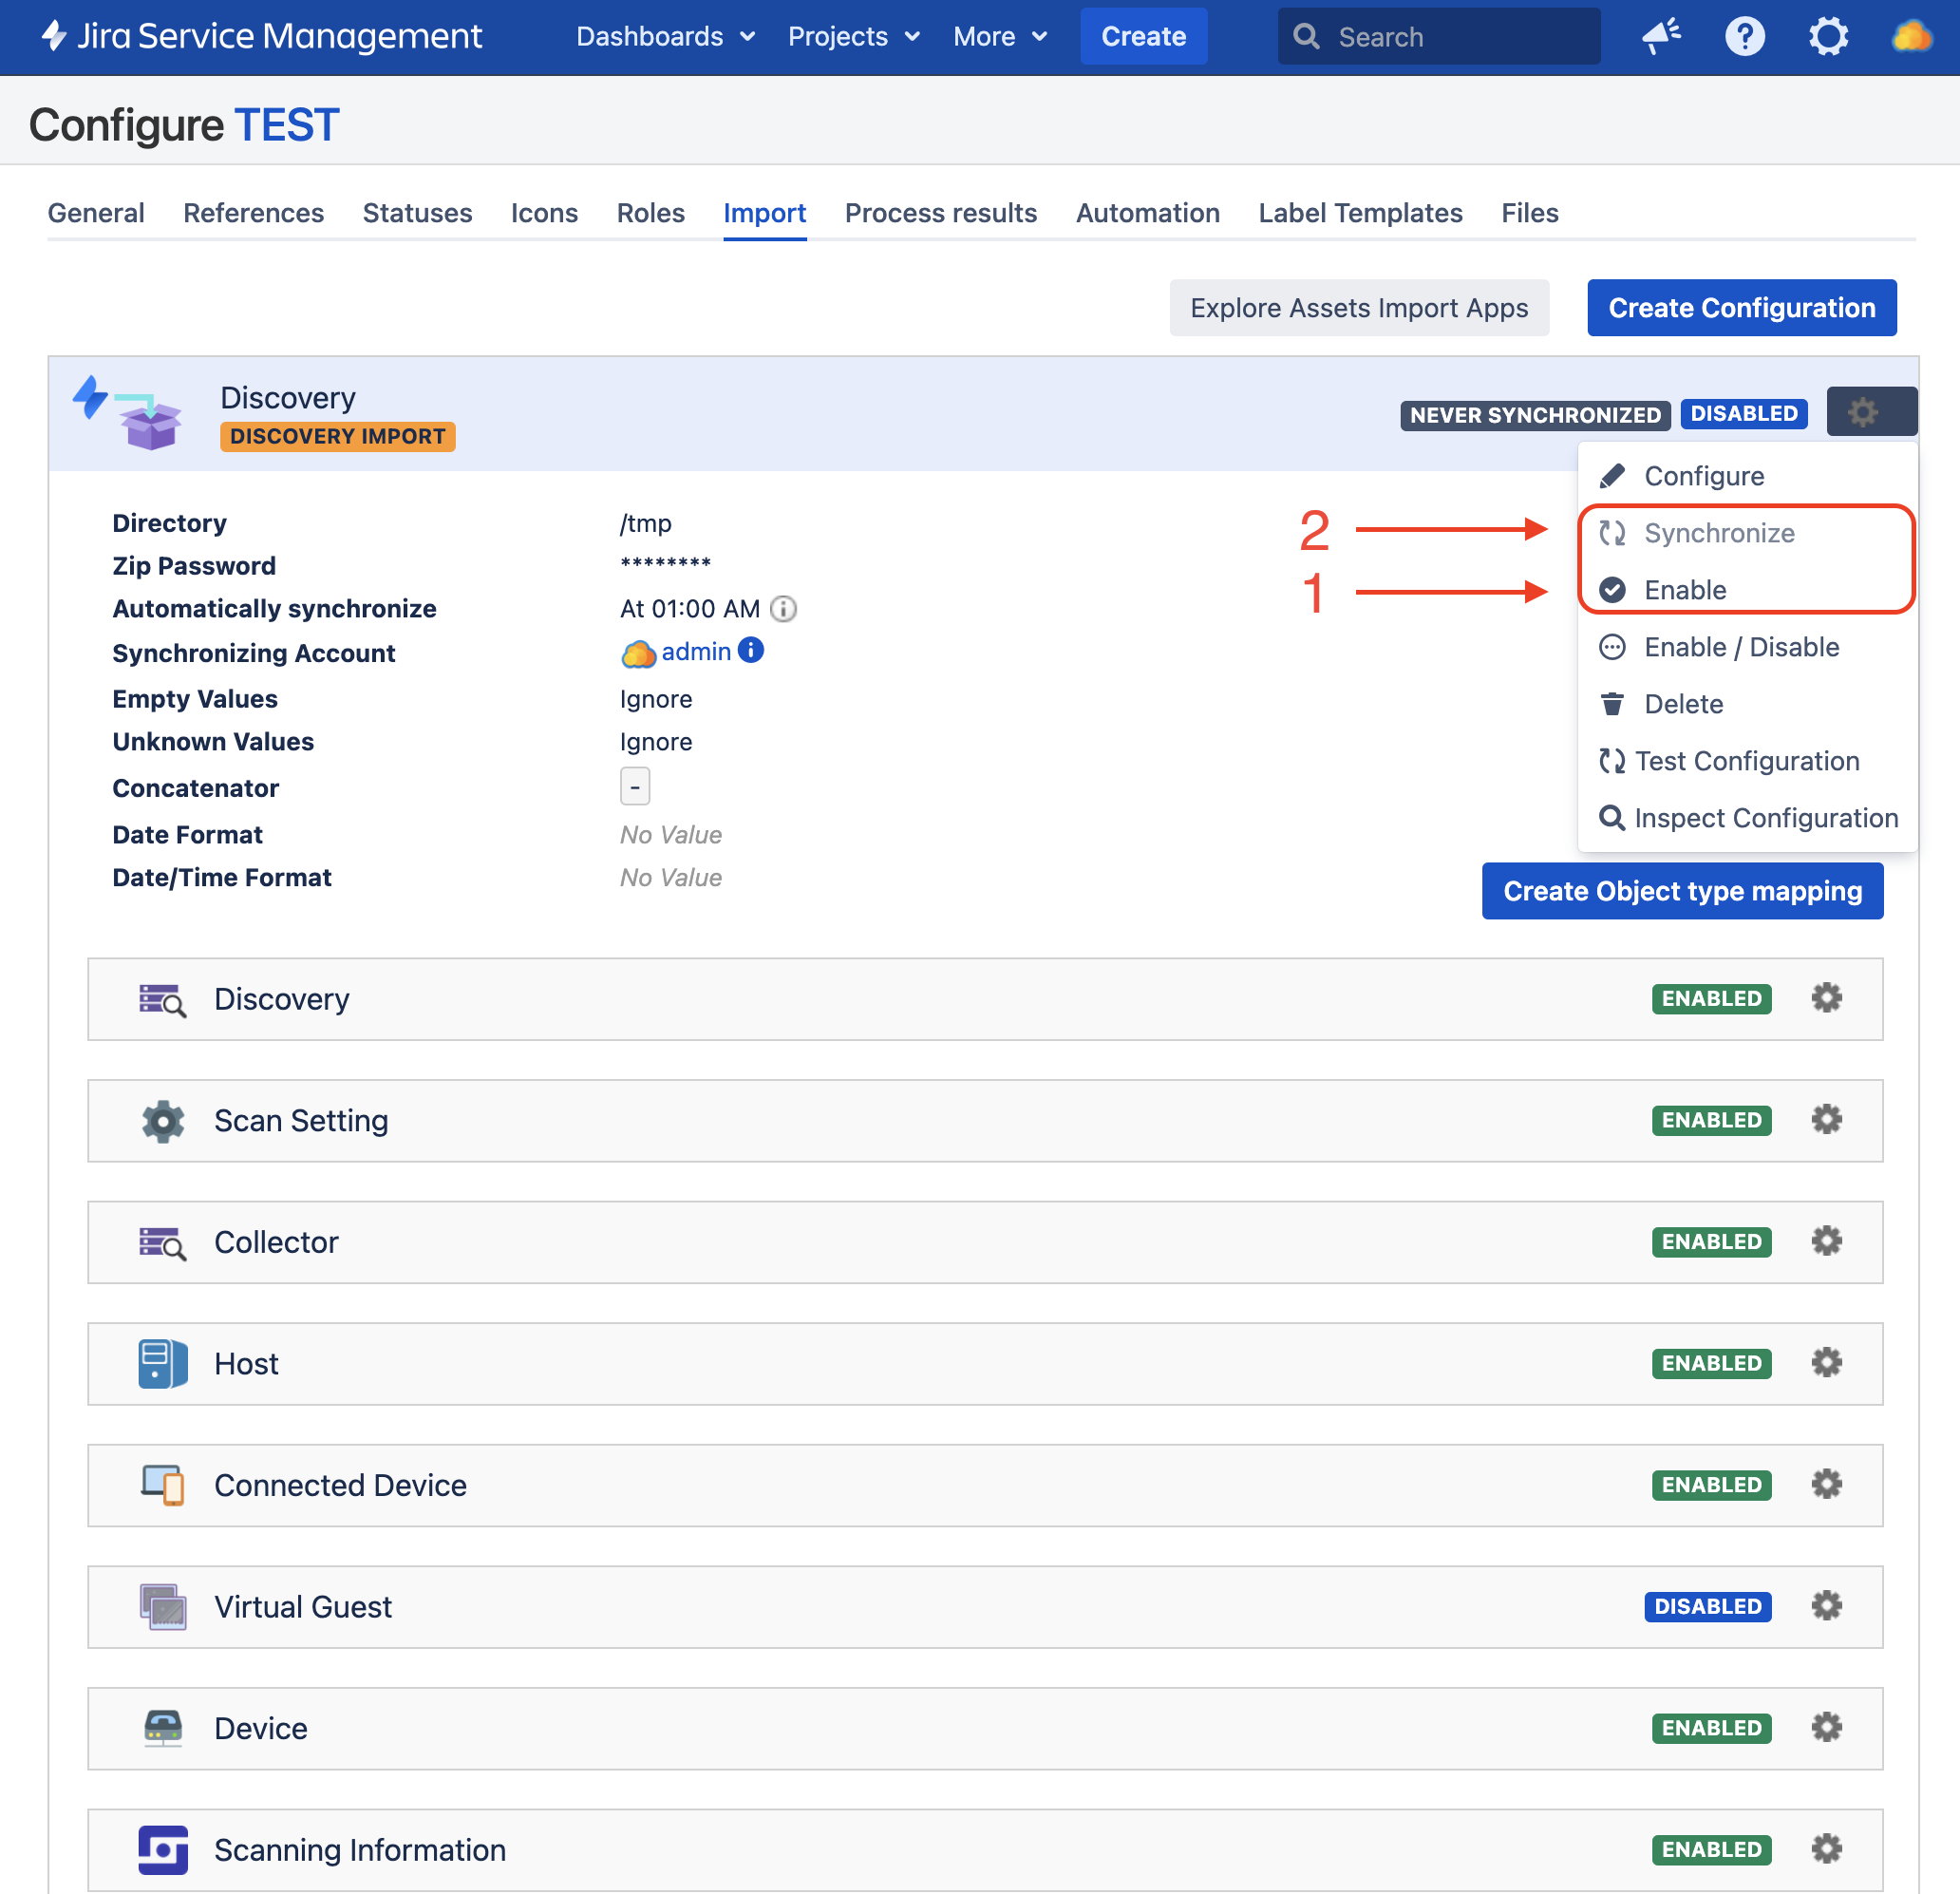Choose Synchronize from the gear menu
Image resolution: width=1960 pixels, height=1894 pixels.
click(x=1747, y=533)
